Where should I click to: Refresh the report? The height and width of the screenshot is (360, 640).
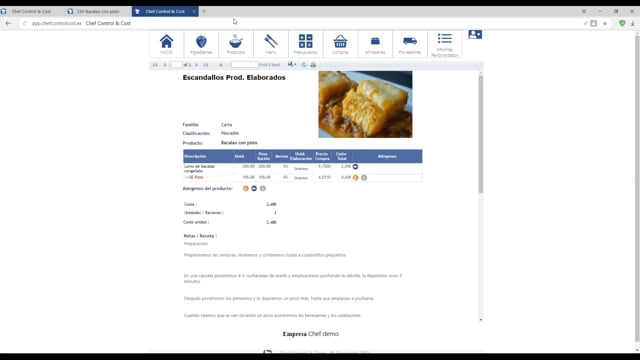pos(304,65)
